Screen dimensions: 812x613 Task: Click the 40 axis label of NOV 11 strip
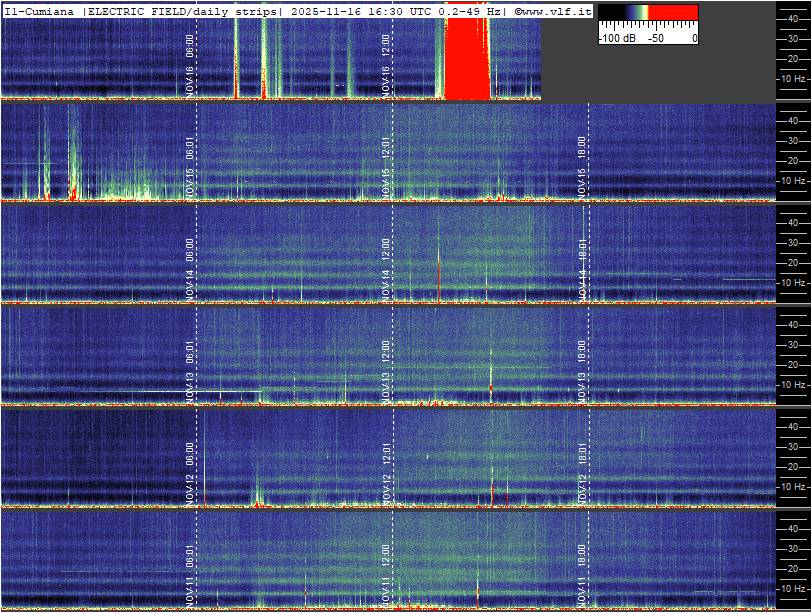pos(793,528)
